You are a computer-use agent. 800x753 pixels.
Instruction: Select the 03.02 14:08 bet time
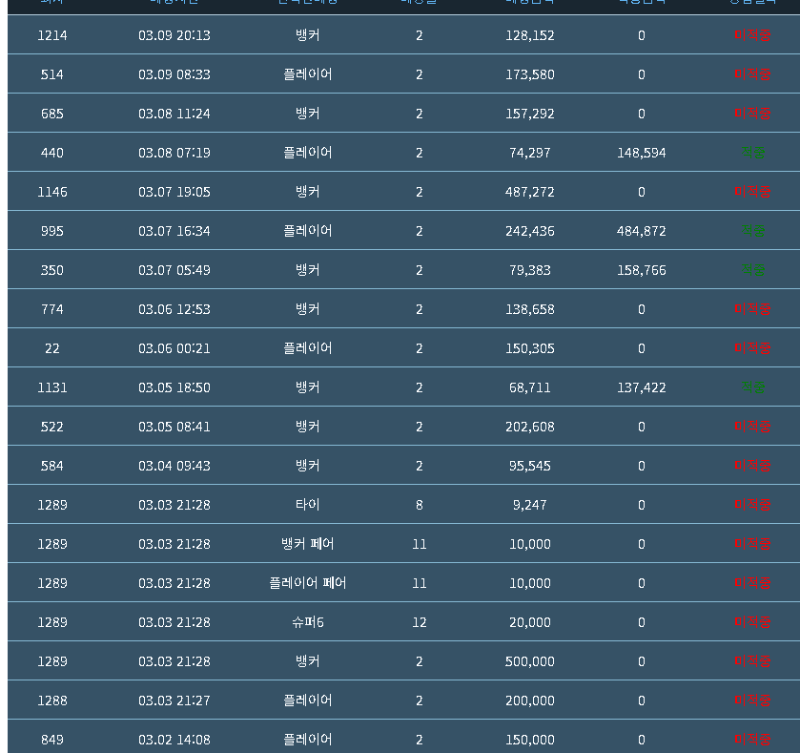pos(174,740)
